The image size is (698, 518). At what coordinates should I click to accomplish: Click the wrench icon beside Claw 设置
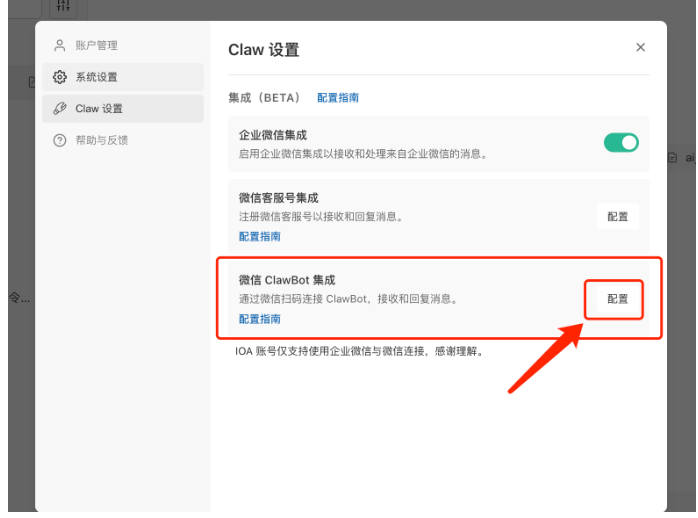tap(60, 108)
